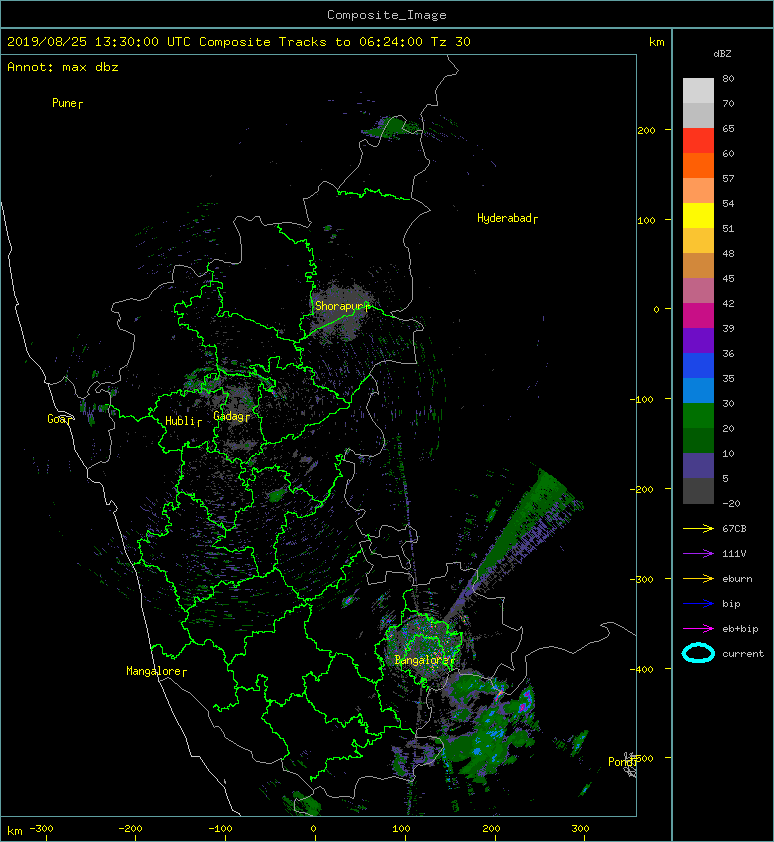Click the Annot: max dbz text
Image resolution: width=774 pixels, height=842 pixels.
coord(63,67)
